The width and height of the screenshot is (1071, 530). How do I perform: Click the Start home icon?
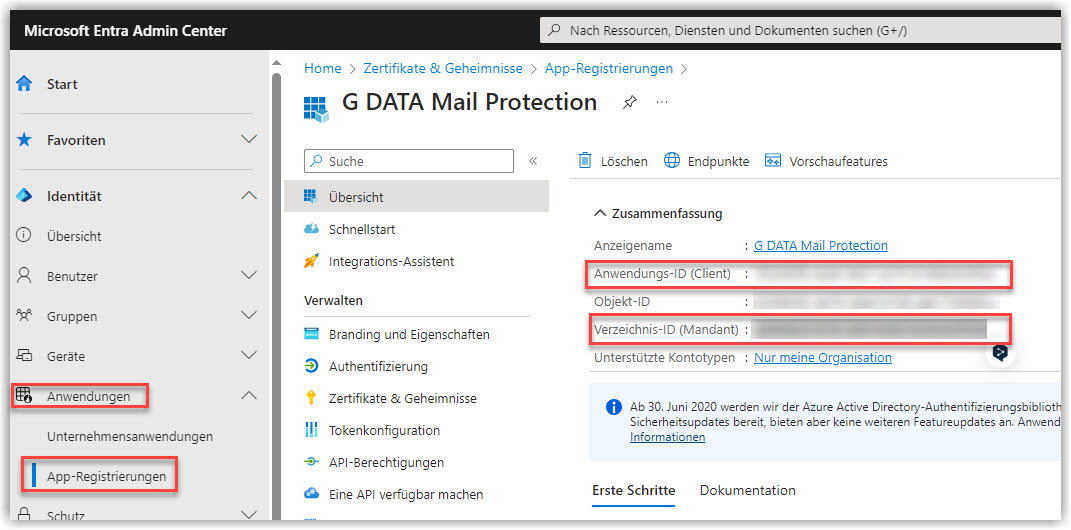(x=24, y=84)
